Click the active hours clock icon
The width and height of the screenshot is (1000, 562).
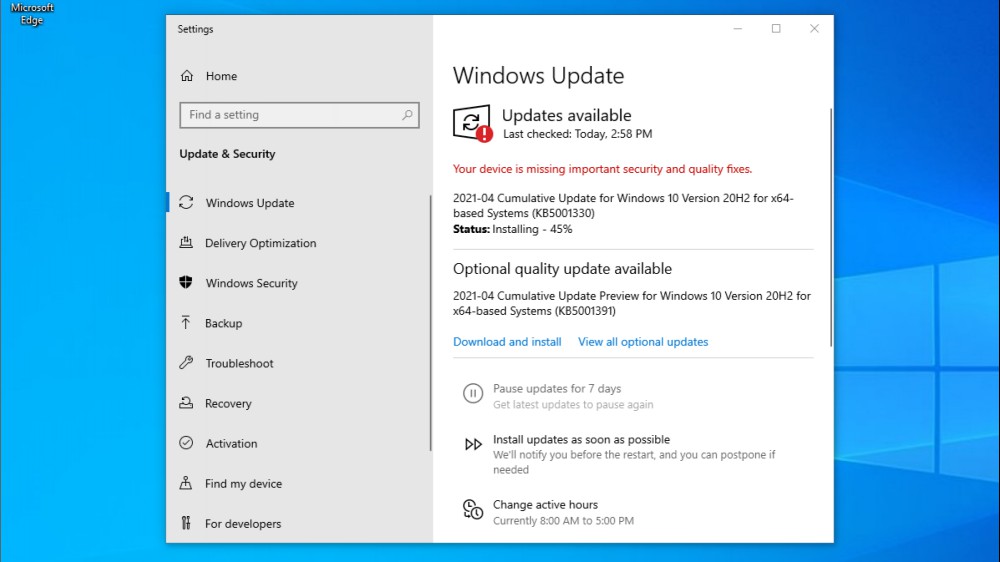[x=473, y=509]
